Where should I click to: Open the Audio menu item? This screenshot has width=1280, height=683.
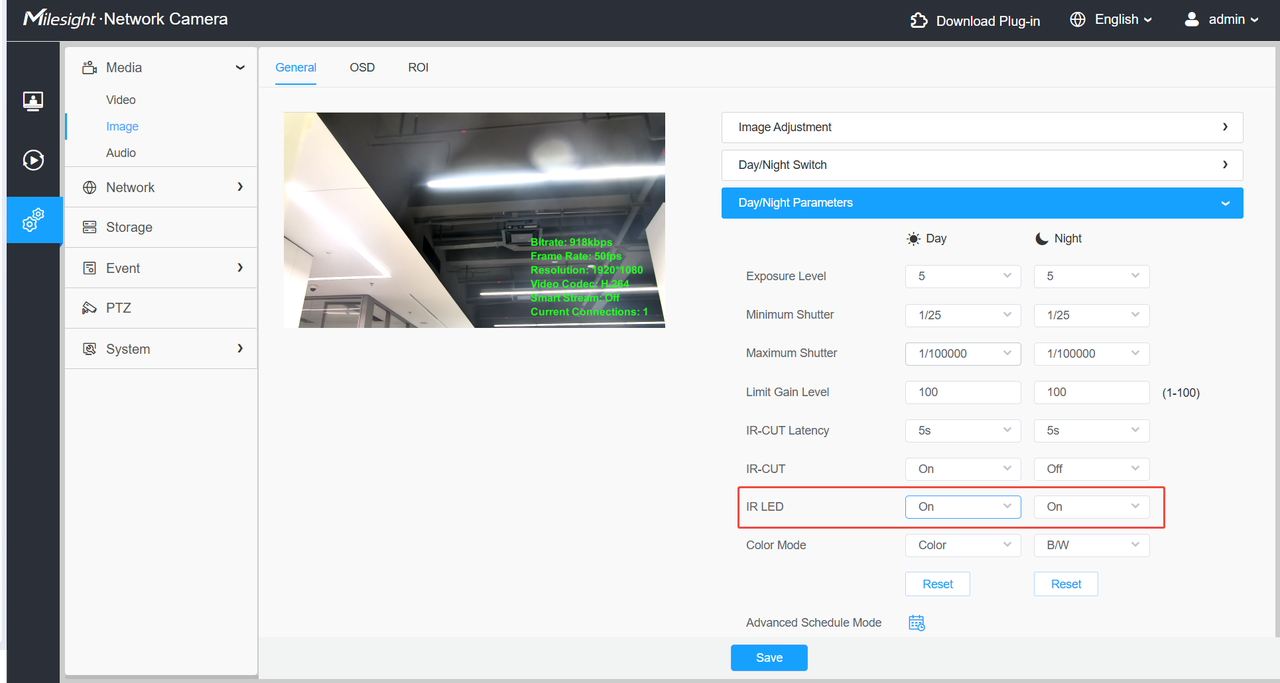(x=121, y=153)
